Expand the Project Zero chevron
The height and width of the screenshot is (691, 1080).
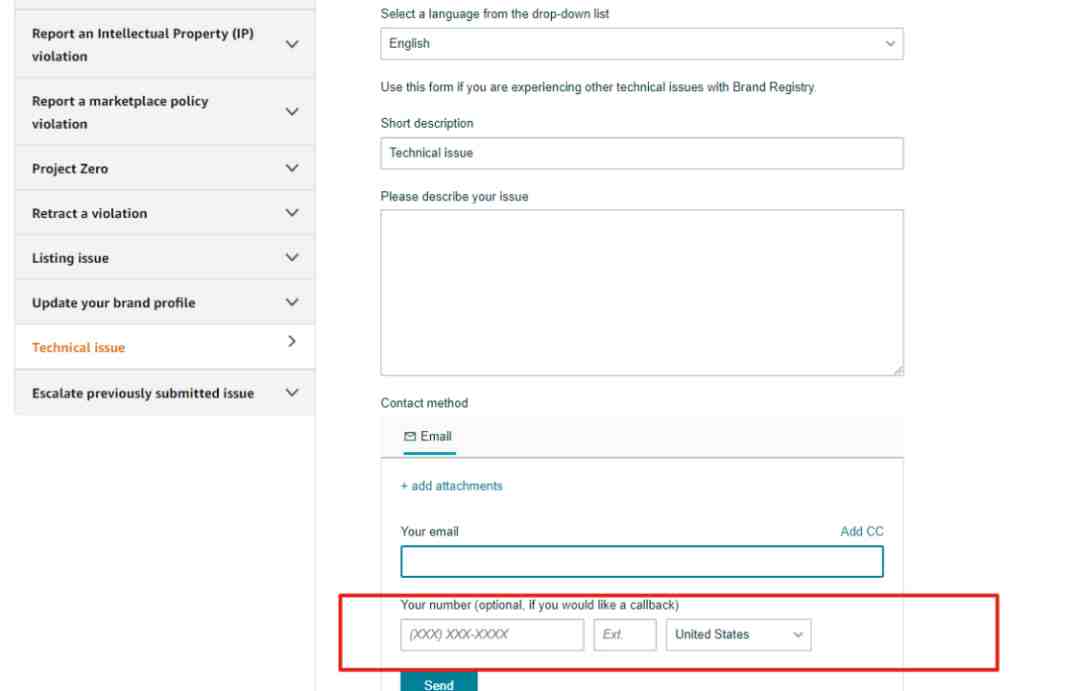tap(292, 168)
